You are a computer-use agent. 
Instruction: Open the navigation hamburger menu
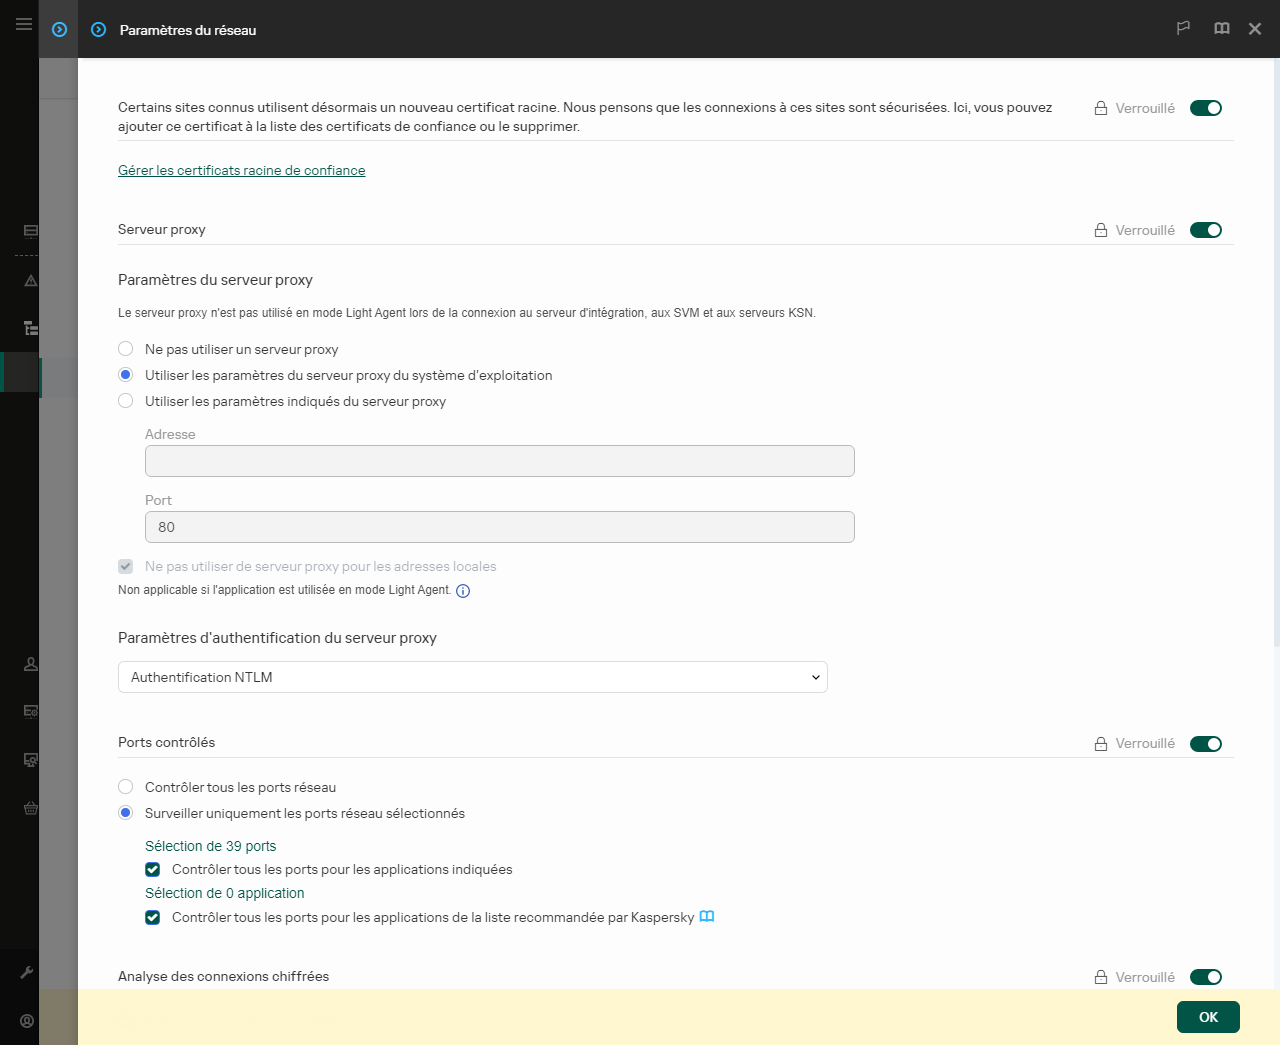point(23,24)
